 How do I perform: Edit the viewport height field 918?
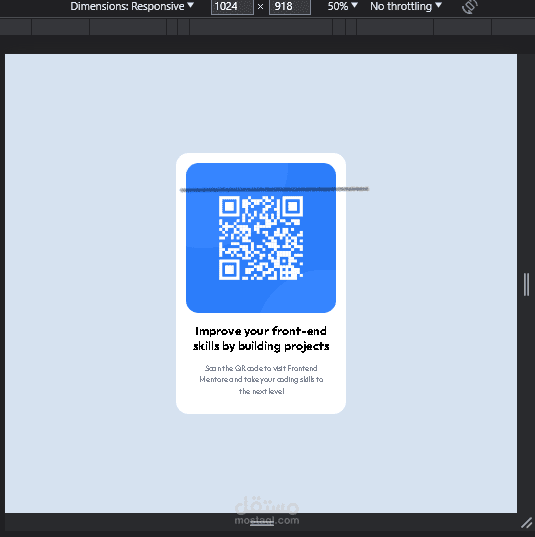[x=290, y=7]
